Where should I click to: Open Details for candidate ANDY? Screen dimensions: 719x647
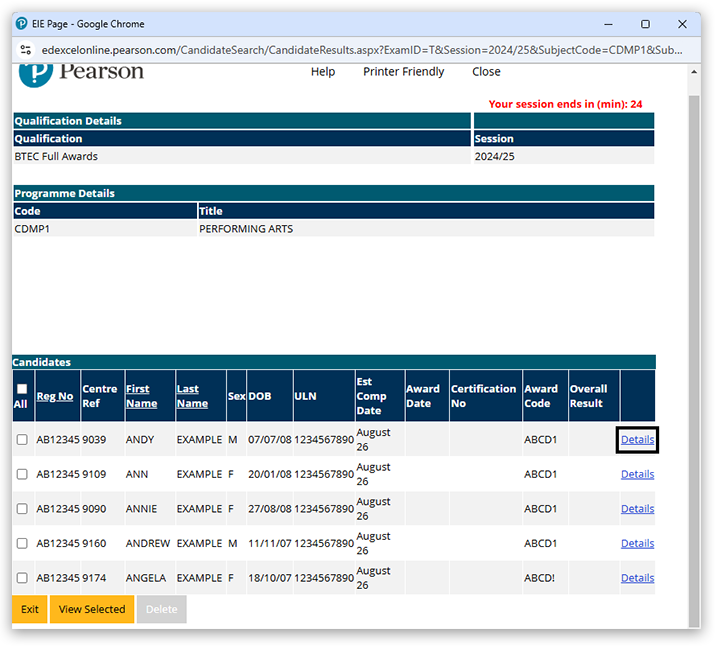(x=637, y=440)
